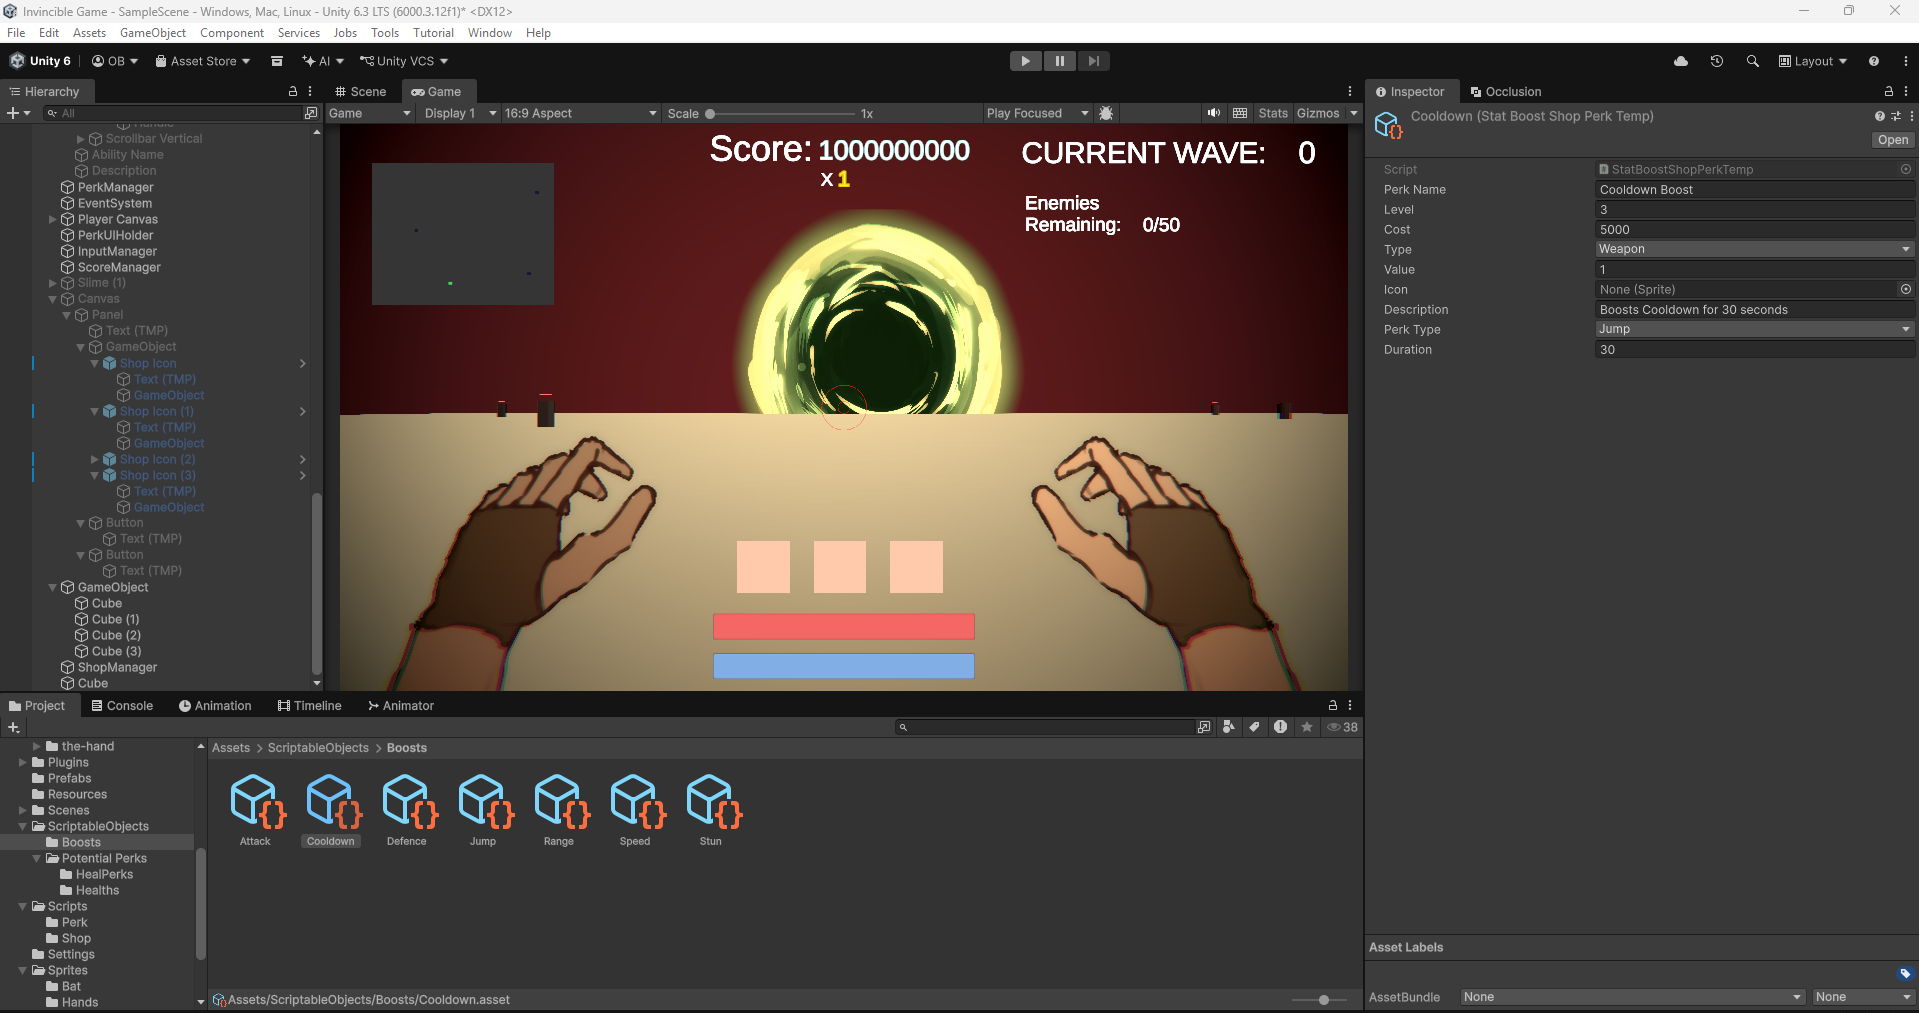
Task: Click the Open button in Inspector
Action: coord(1892,140)
